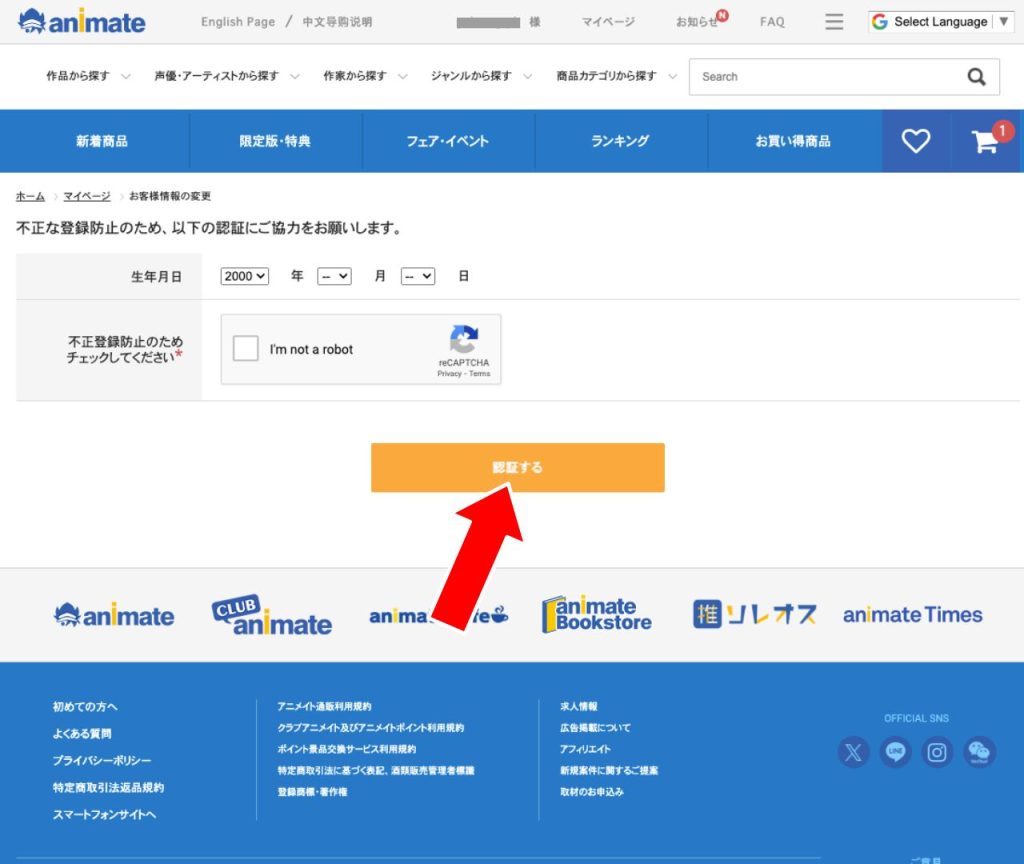Expand the Select Language dropdown
The height and width of the screenshot is (864, 1024).
pos(940,22)
